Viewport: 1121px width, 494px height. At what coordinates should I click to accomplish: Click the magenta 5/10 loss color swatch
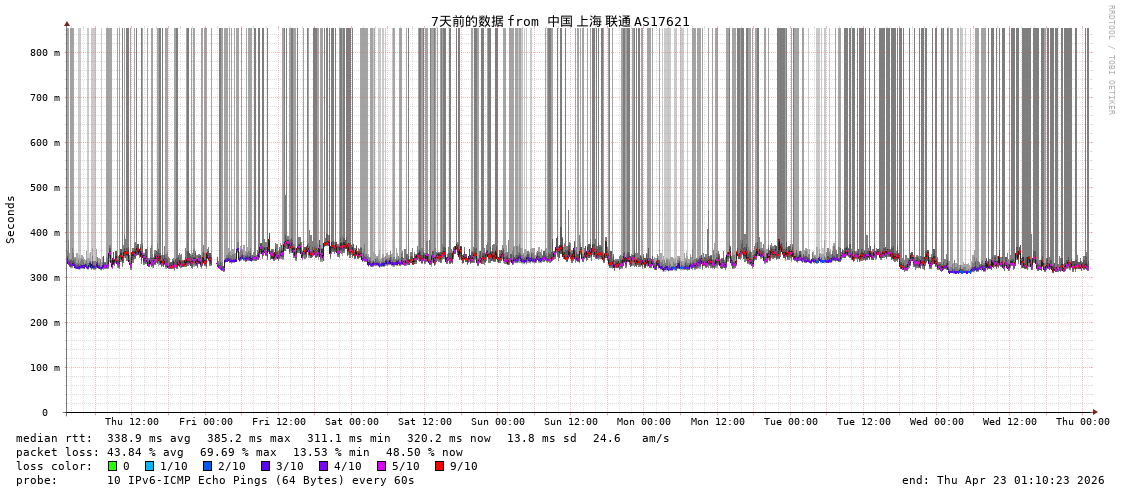click(382, 466)
